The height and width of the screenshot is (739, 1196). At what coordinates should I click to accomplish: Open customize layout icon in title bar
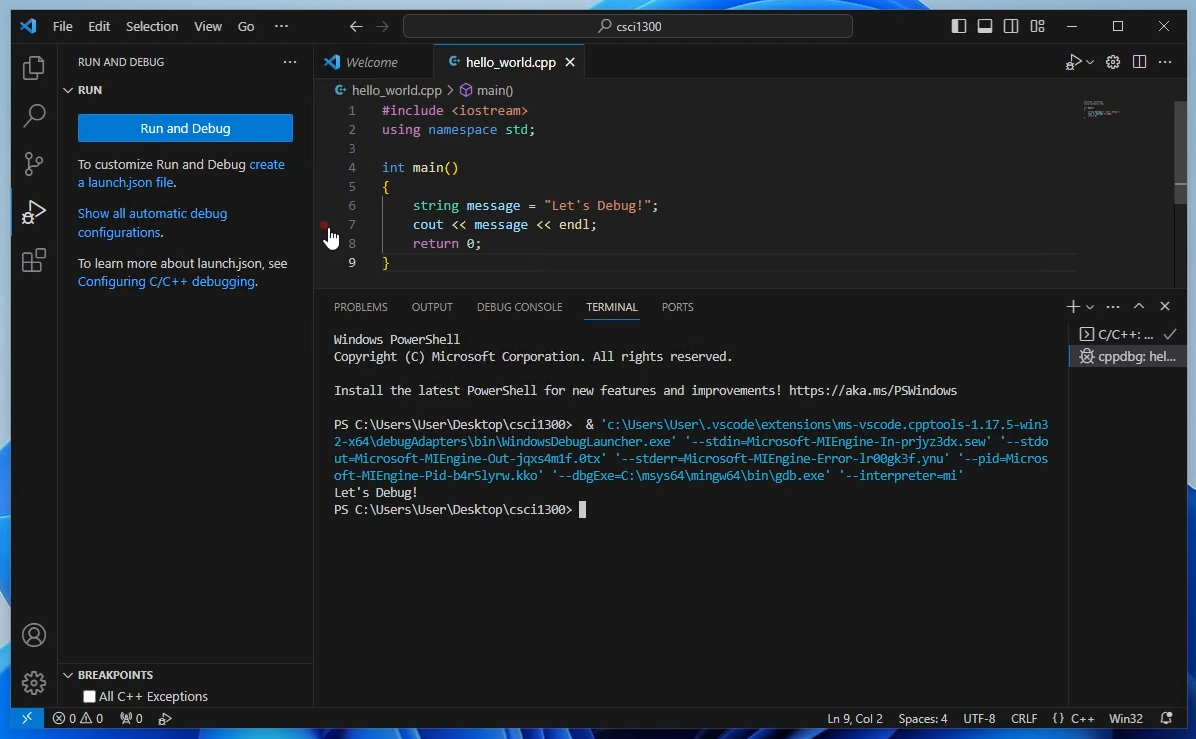coord(1037,26)
